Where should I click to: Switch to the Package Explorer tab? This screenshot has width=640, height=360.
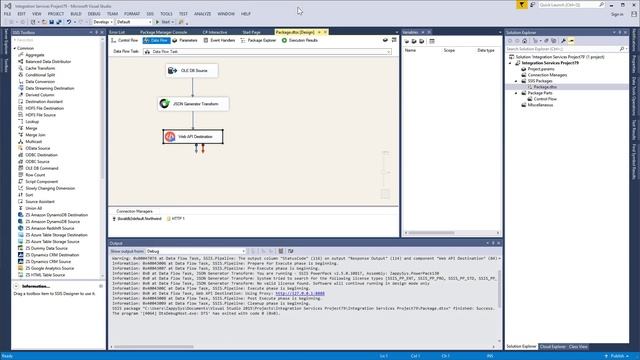coord(258,40)
